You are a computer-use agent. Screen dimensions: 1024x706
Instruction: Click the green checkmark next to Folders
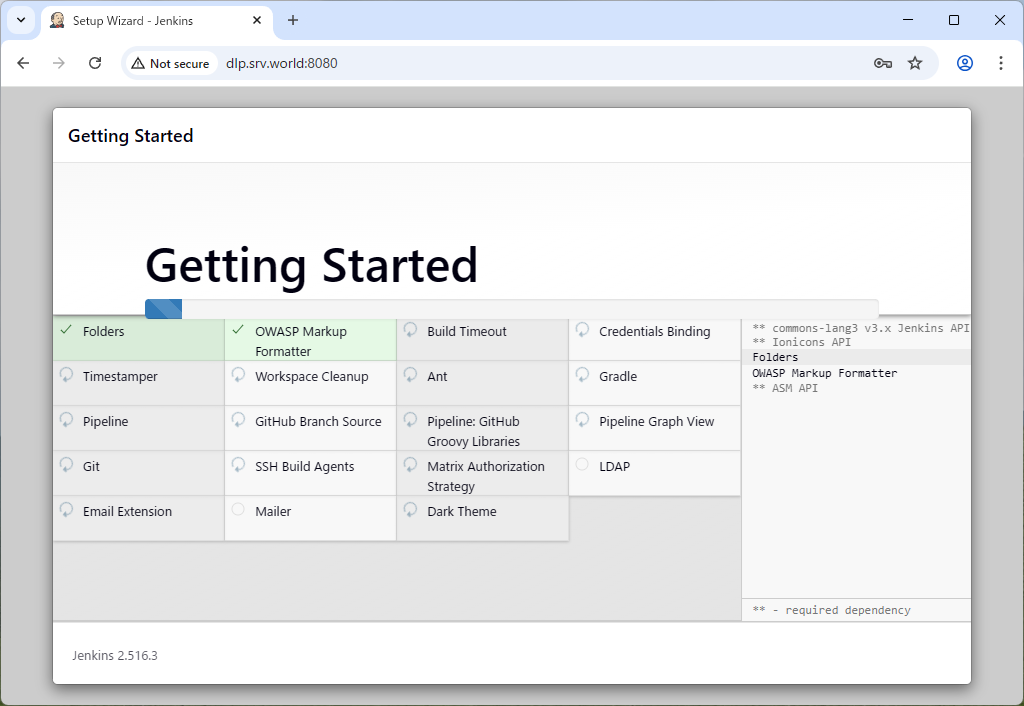pos(66,330)
